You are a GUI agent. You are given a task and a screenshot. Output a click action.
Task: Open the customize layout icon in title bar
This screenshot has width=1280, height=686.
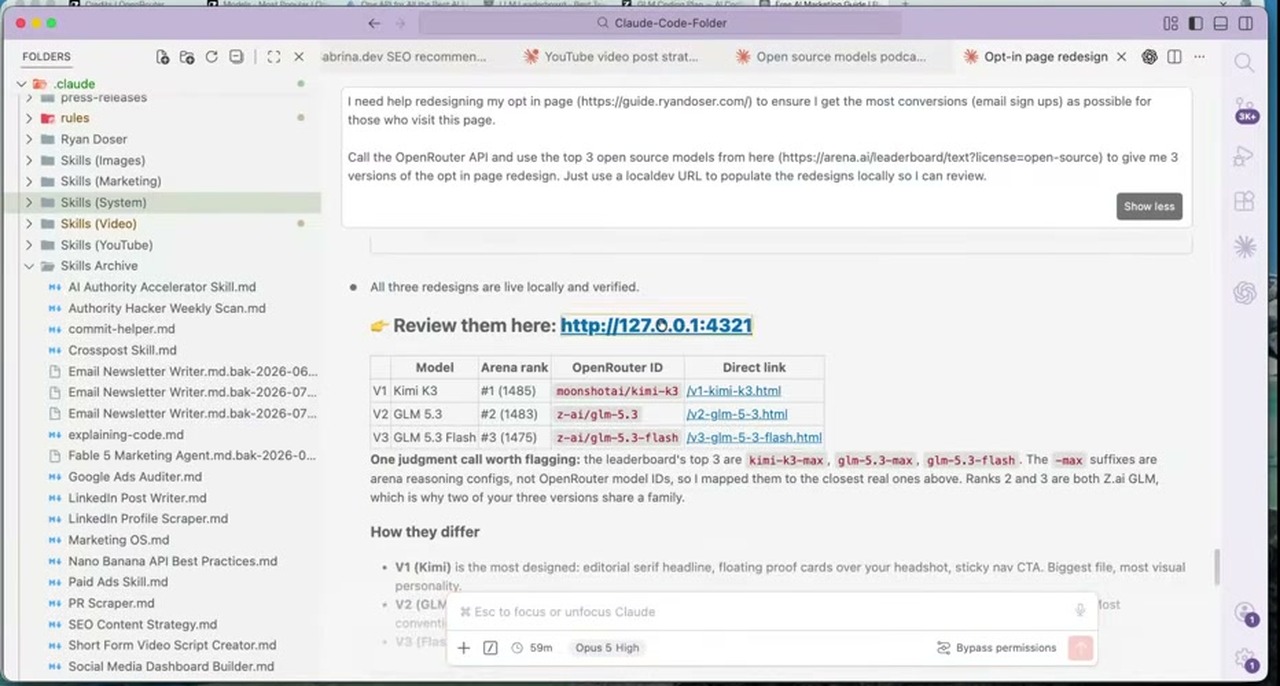tap(1171, 23)
